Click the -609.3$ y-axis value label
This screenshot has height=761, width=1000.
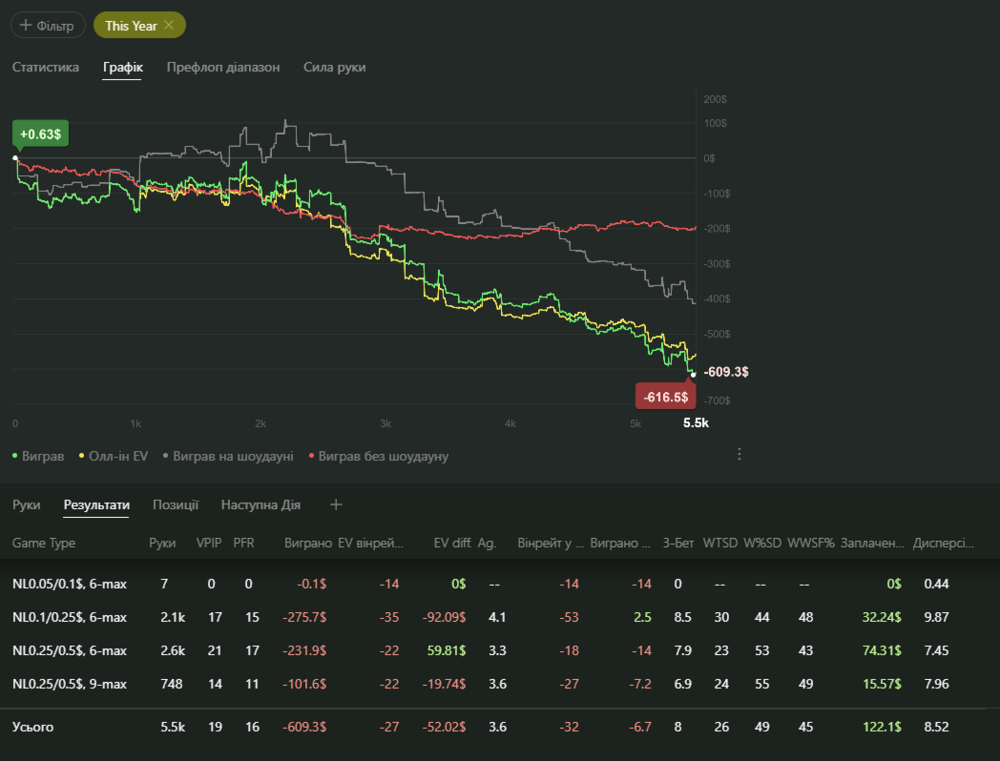(x=726, y=371)
